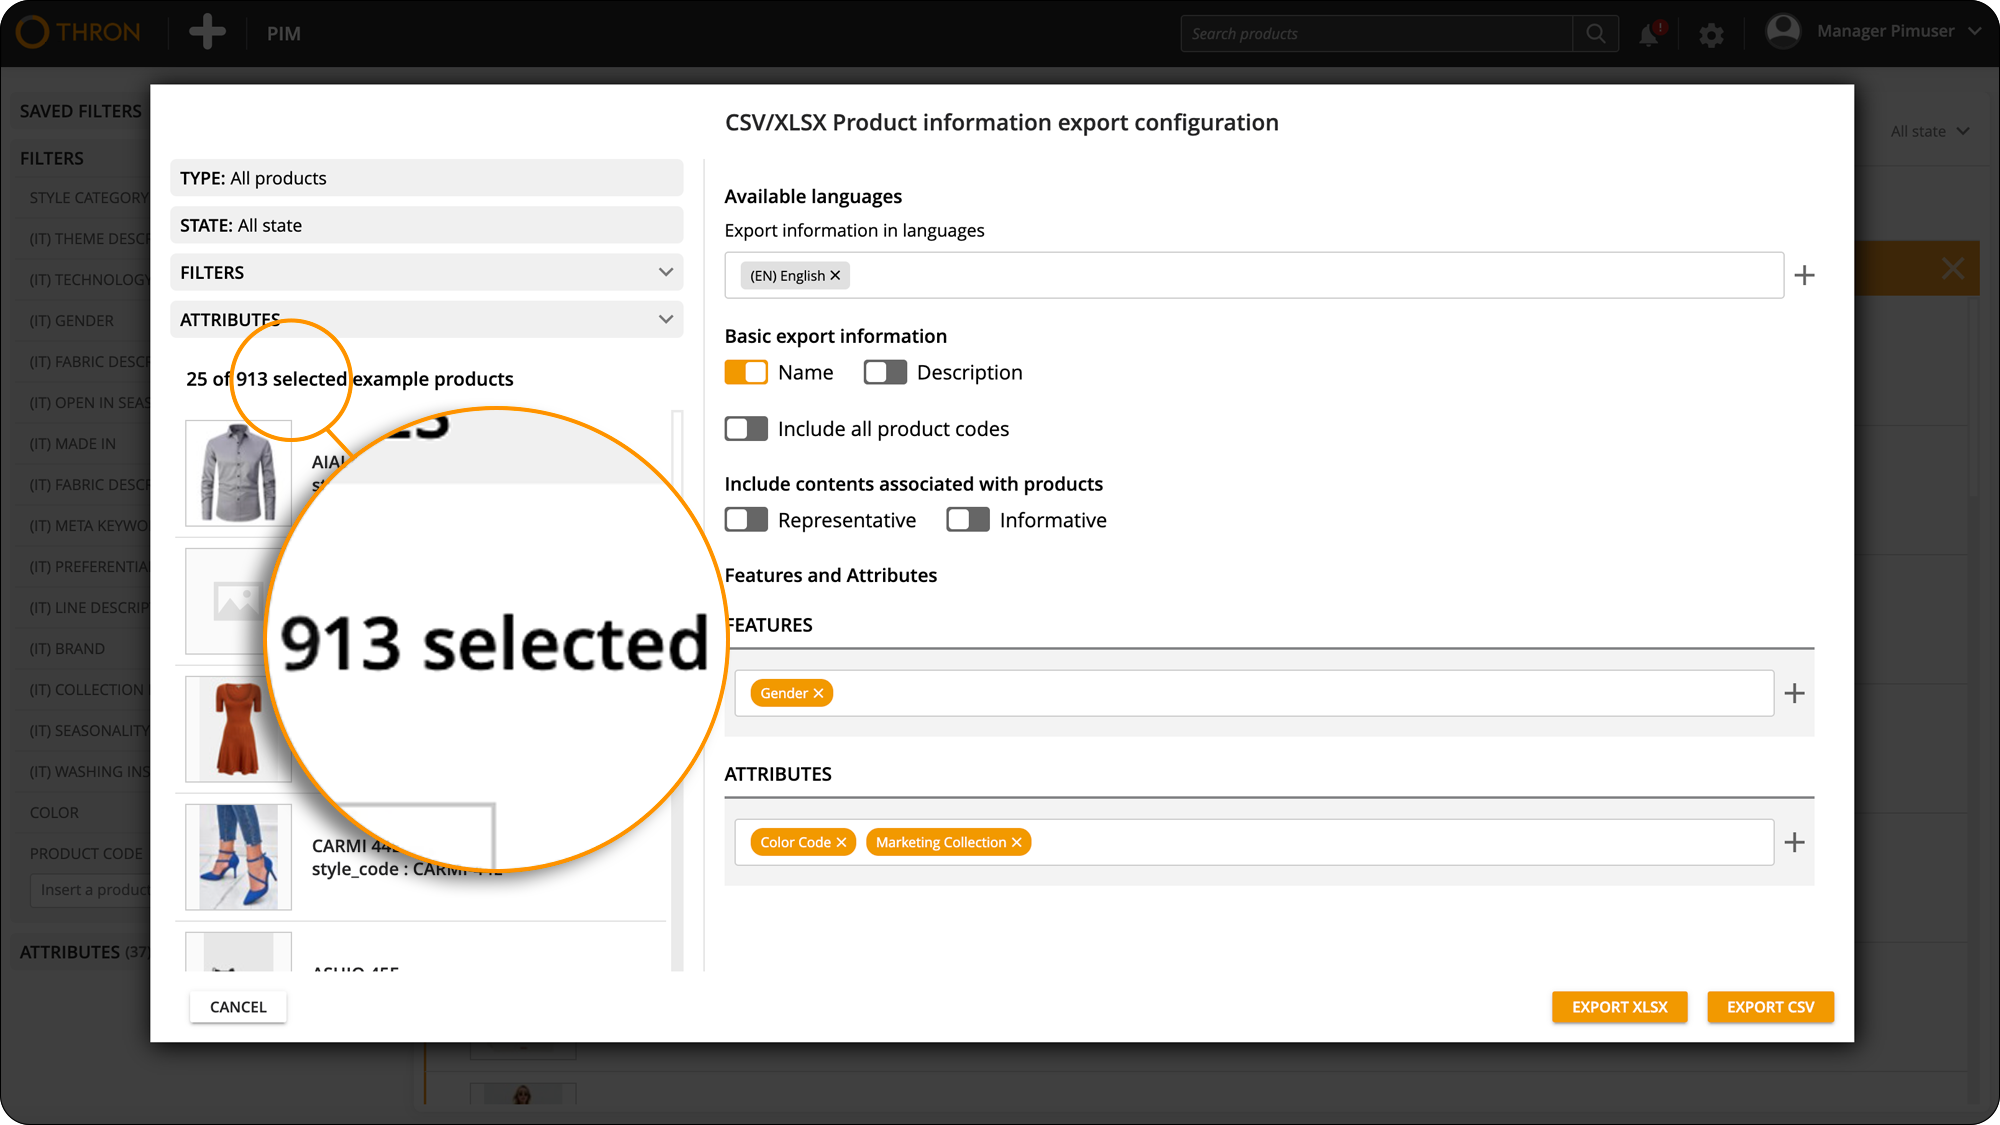Open the notifications bell
This screenshot has width=2000, height=1125.
[x=1649, y=35]
